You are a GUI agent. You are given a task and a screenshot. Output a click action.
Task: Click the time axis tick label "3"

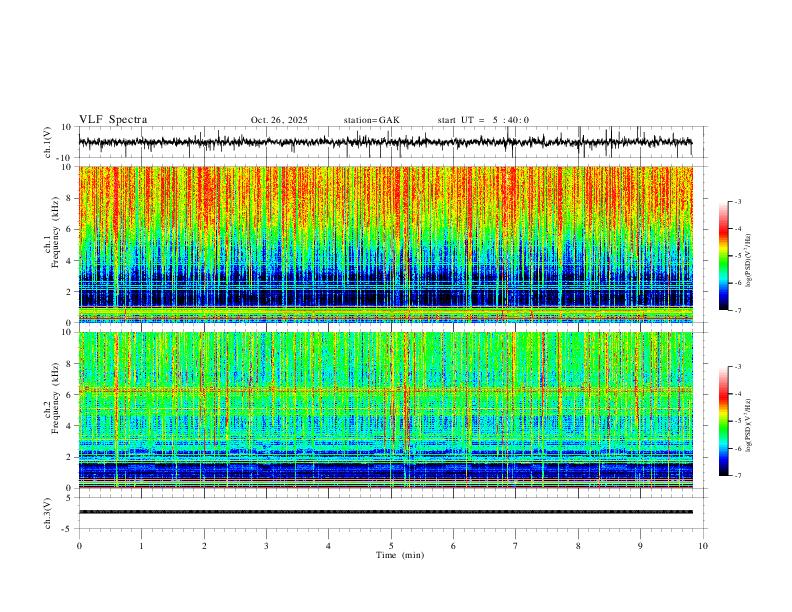(266, 546)
